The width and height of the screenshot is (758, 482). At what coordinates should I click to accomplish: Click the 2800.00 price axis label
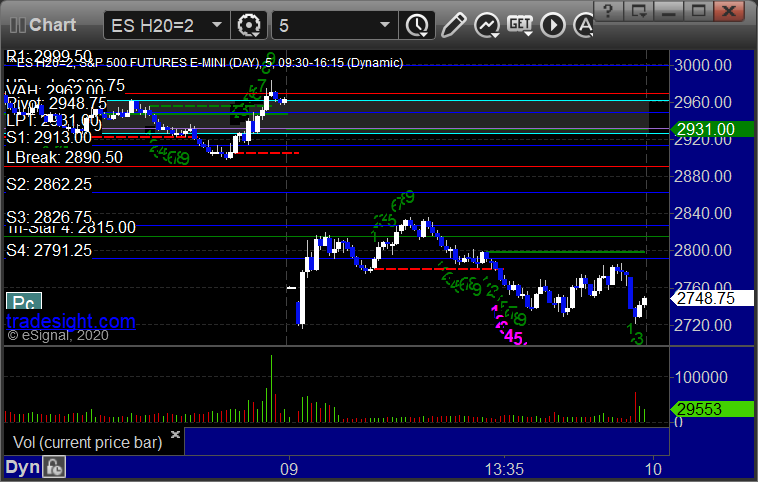(x=703, y=250)
